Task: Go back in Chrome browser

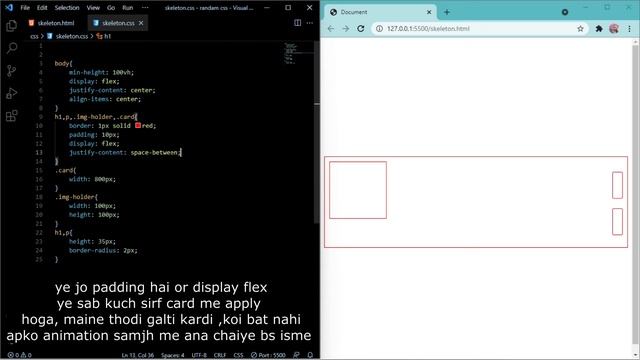Action: click(x=331, y=29)
